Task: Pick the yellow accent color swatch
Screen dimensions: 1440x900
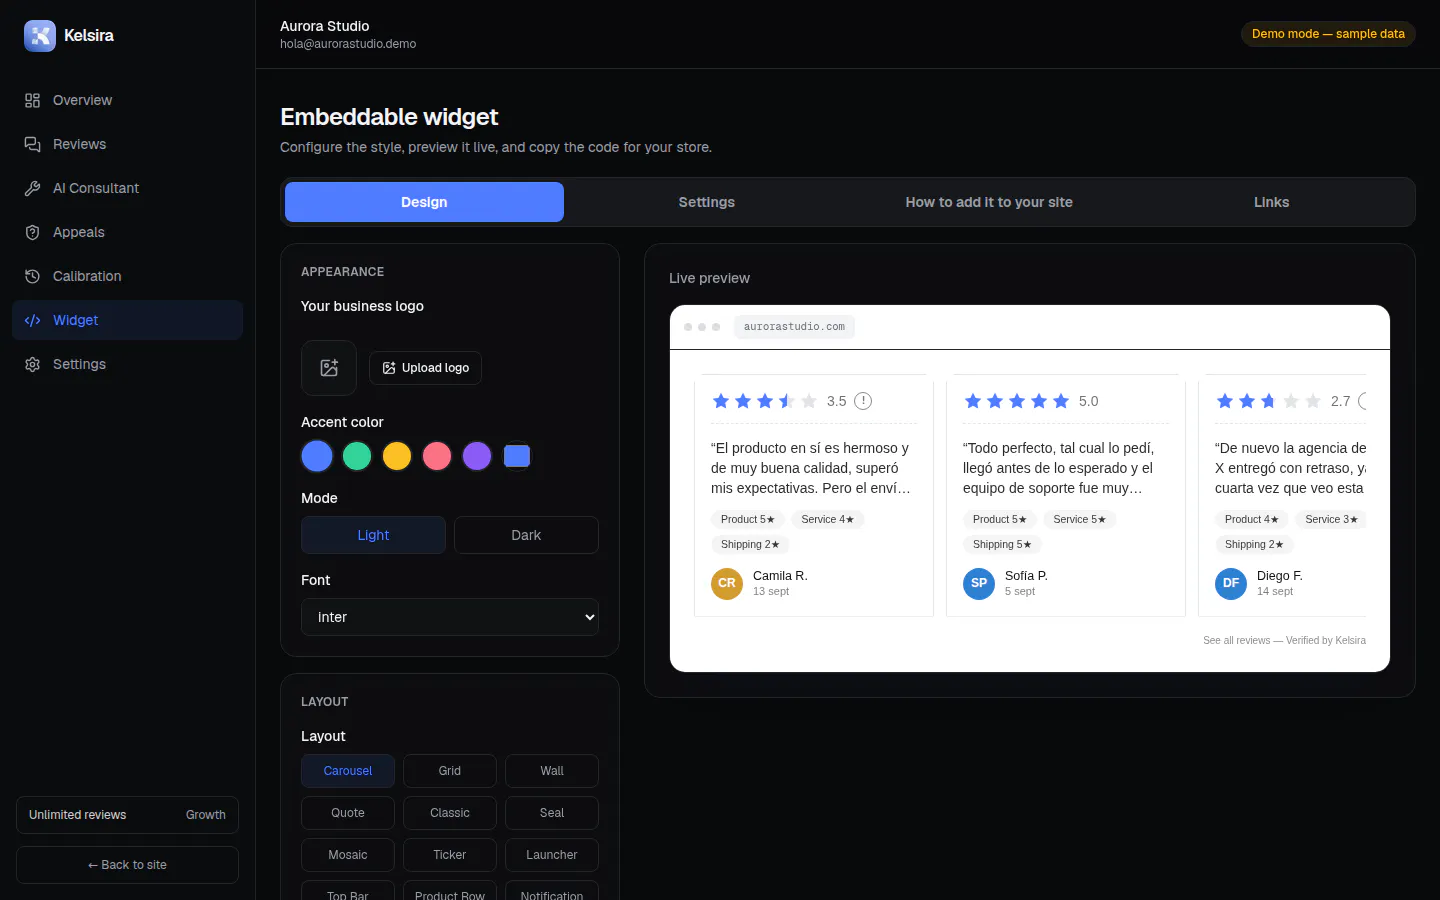Action: [x=397, y=456]
